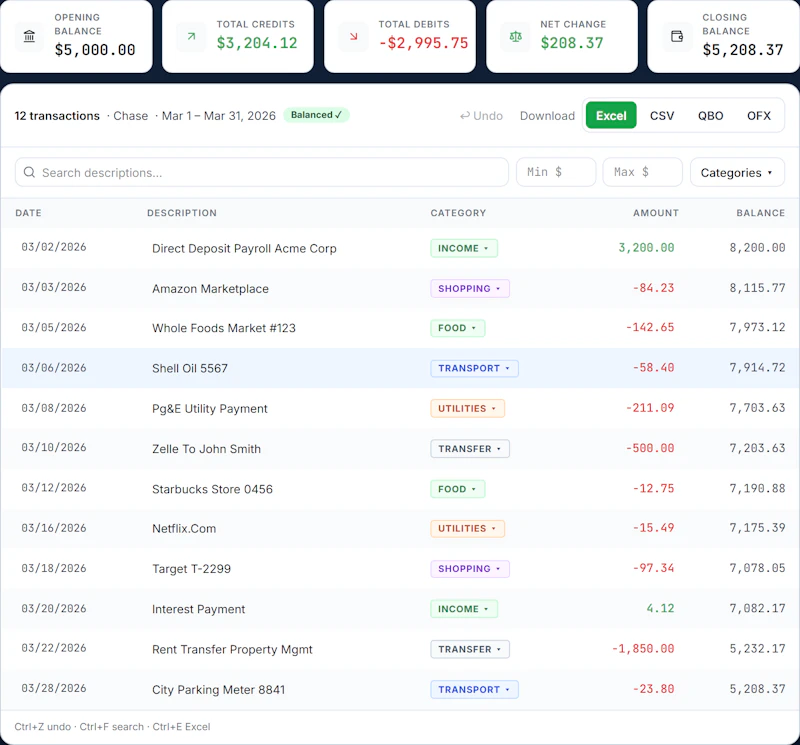Select description Shell Oil 5567
This screenshot has height=745, width=800.
[190, 368]
